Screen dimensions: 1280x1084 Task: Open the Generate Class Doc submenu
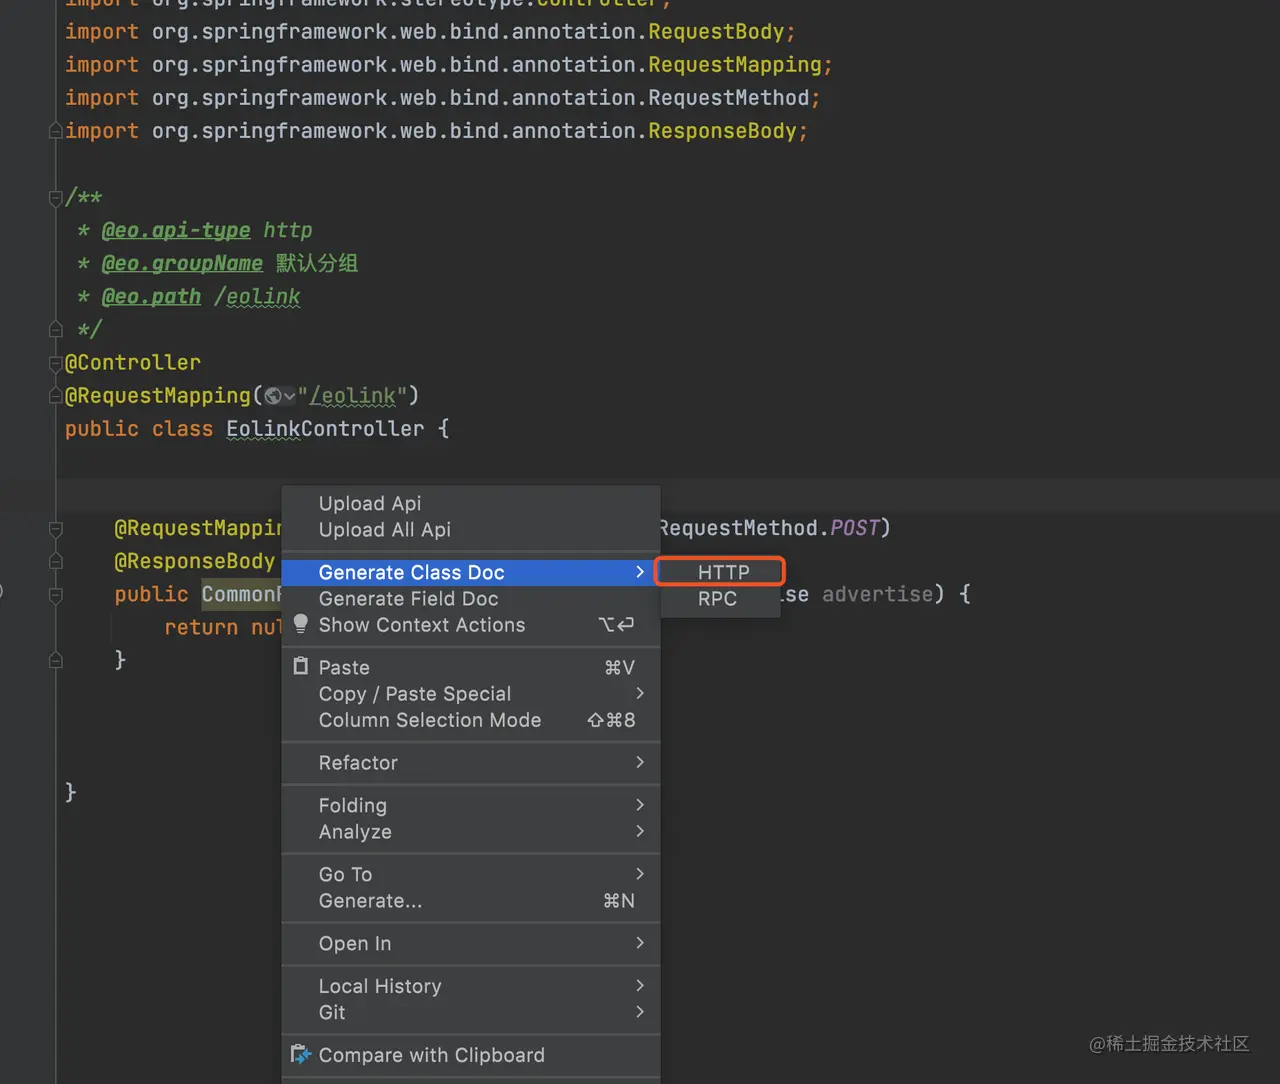pyautogui.click(x=471, y=572)
